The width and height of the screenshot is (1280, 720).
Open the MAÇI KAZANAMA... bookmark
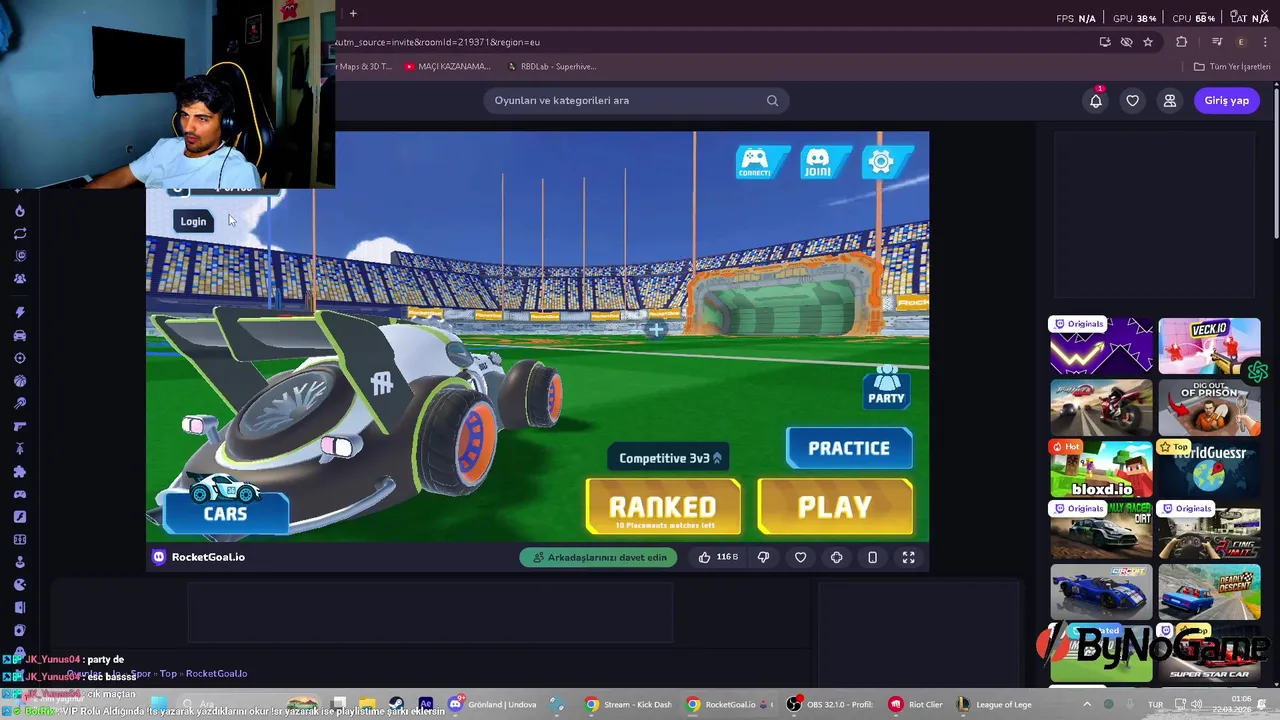click(x=448, y=67)
